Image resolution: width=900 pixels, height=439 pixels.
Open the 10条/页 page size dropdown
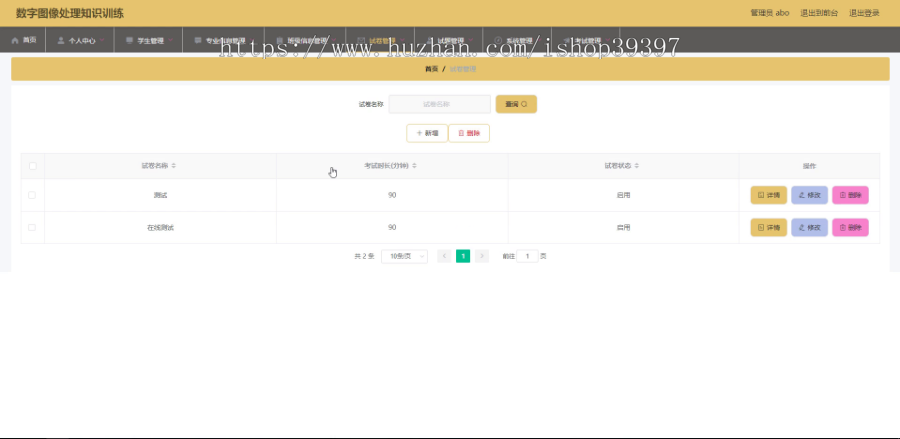coord(404,256)
